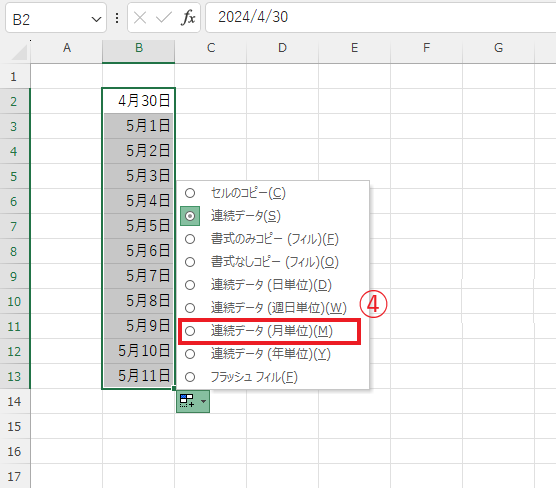Screen dimensions: 556x488
Task: Click the Cancel X icon in formula bar
Action: click(140, 17)
